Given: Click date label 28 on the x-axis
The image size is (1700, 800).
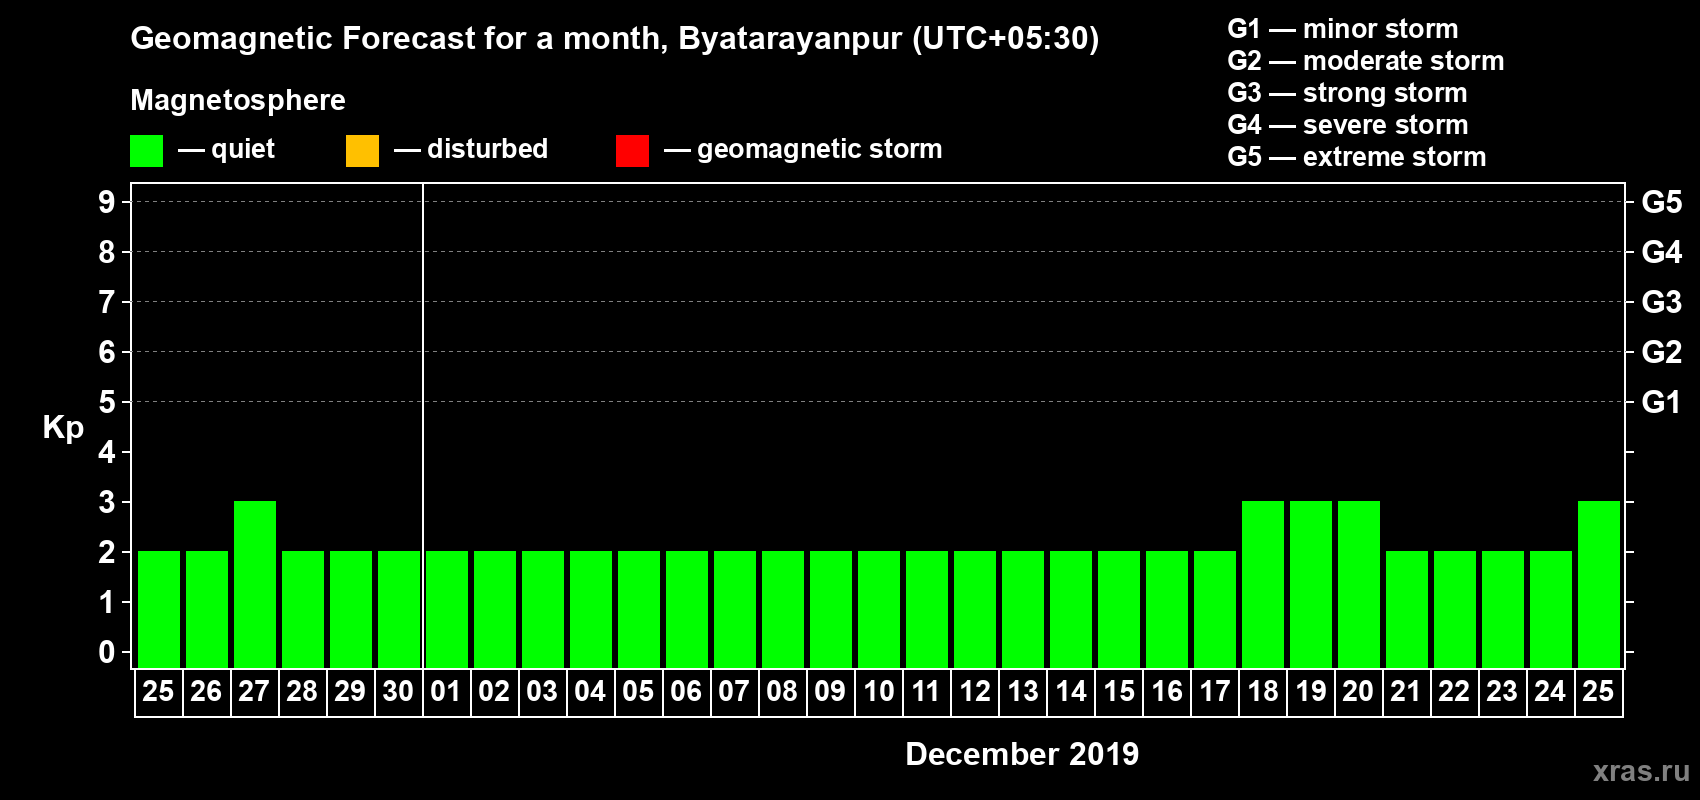Looking at the screenshot, I should click(302, 691).
